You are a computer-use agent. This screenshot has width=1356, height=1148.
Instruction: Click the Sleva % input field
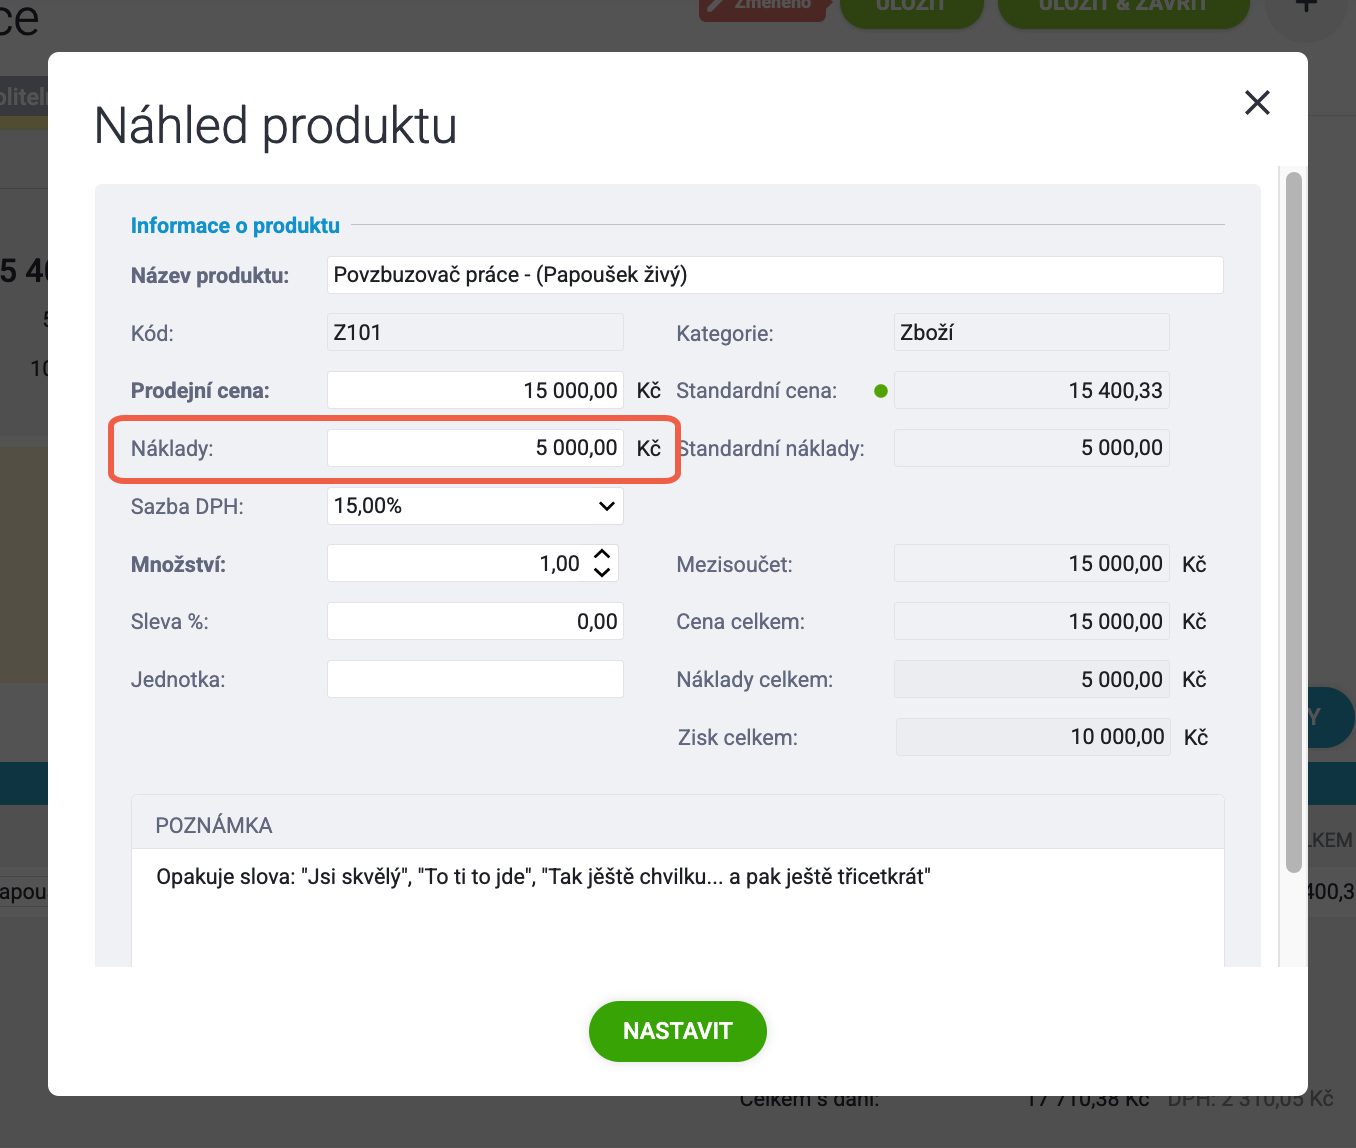click(x=475, y=621)
